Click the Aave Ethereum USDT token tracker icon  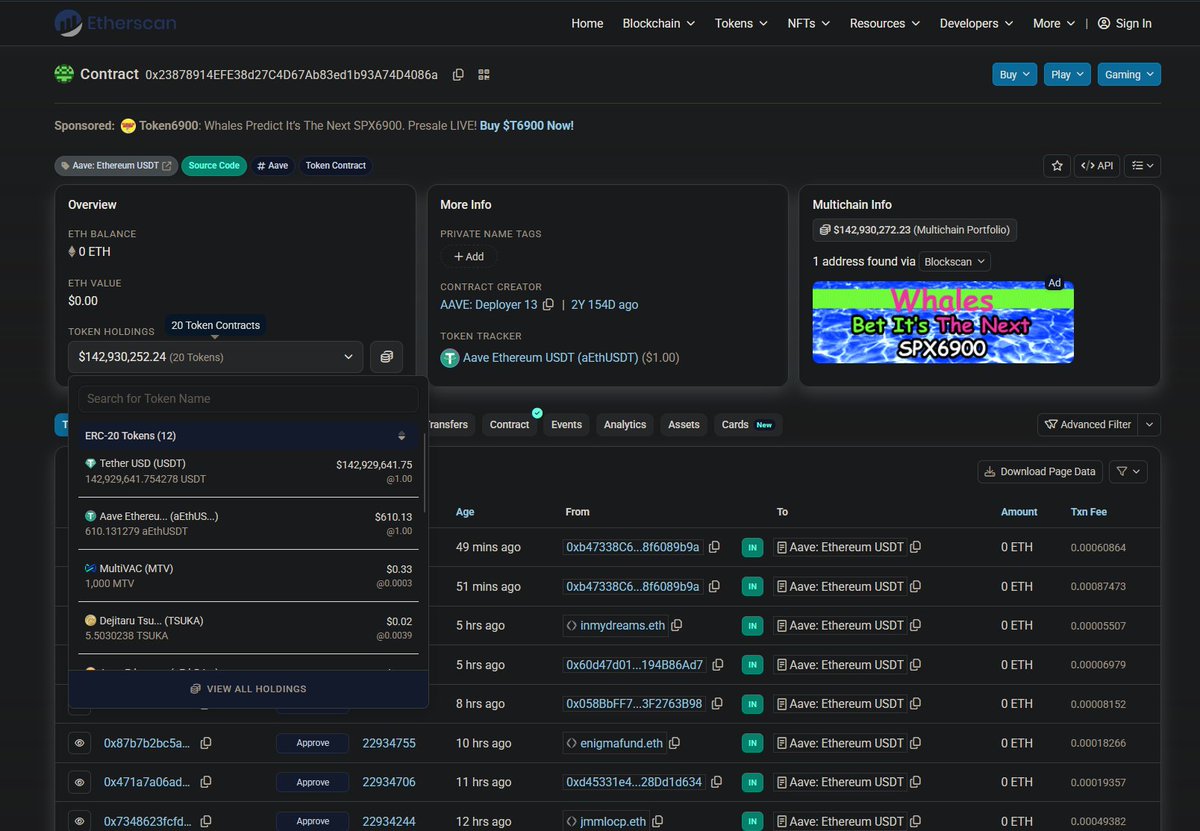tap(450, 358)
